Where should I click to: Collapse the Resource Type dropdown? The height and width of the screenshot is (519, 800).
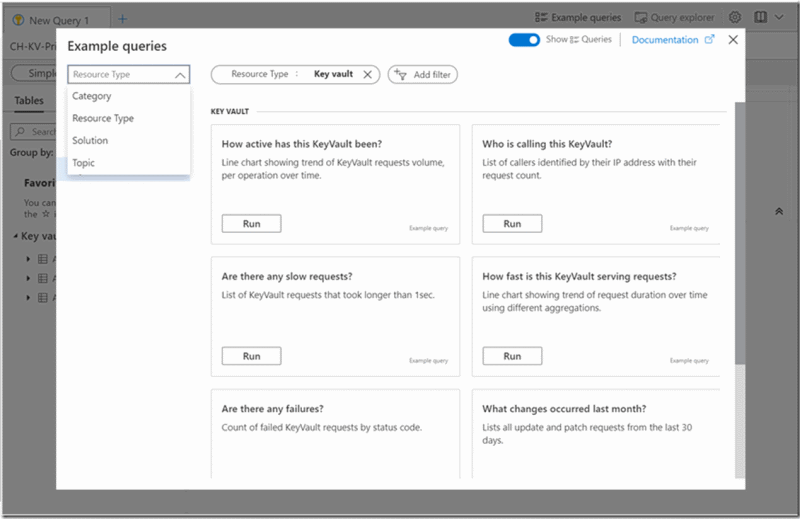(x=180, y=75)
